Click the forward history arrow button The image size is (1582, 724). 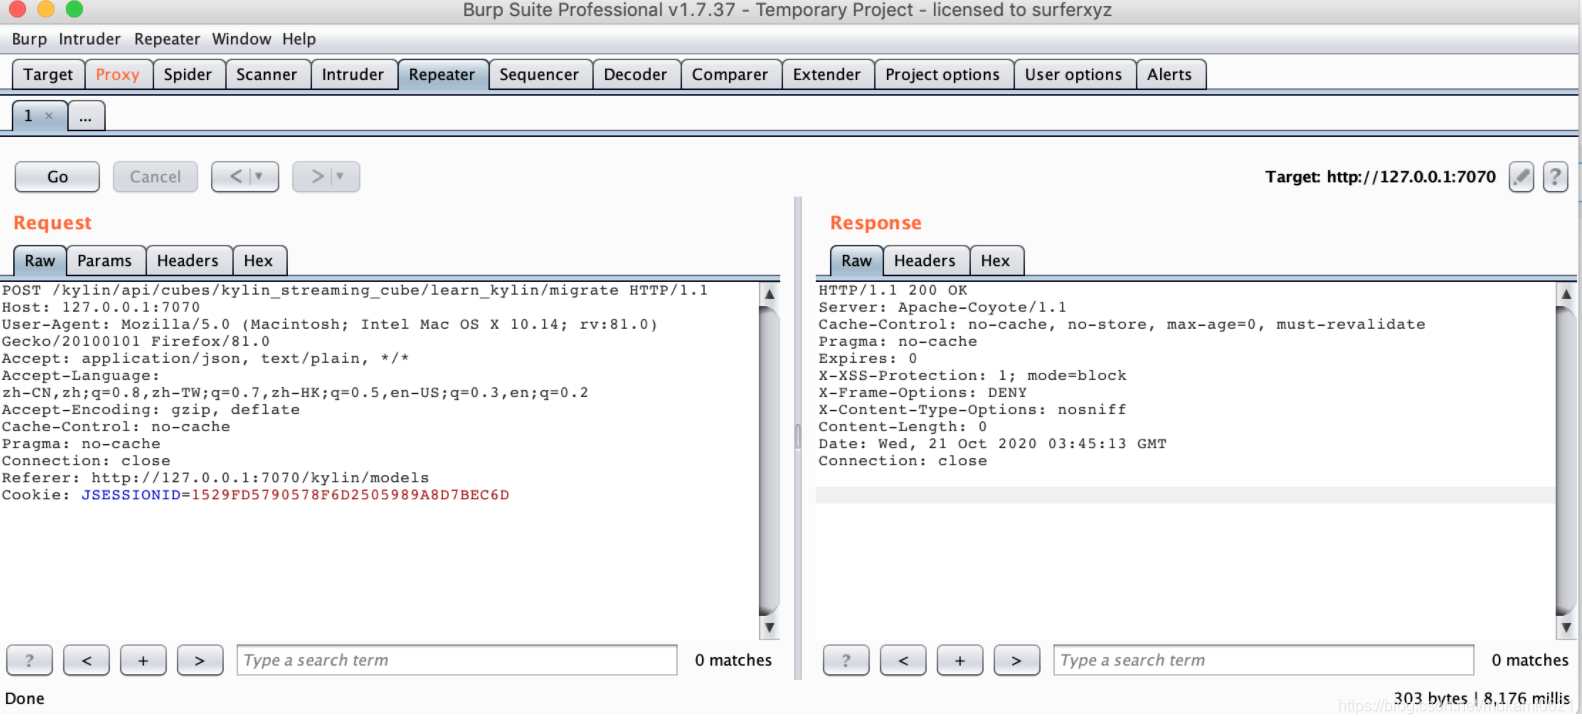coord(326,177)
